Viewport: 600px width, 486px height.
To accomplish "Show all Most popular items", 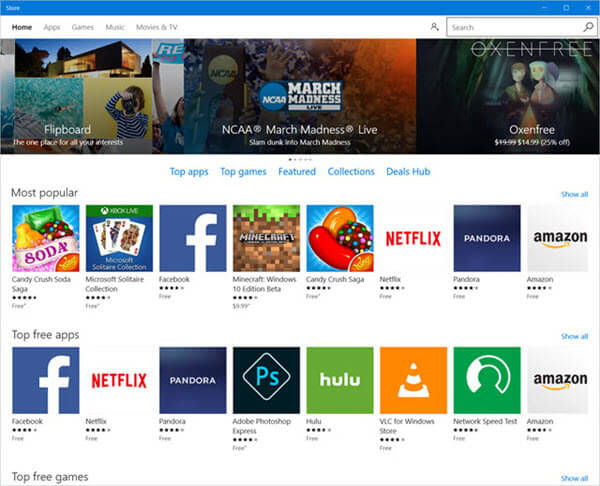I will [574, 194].
